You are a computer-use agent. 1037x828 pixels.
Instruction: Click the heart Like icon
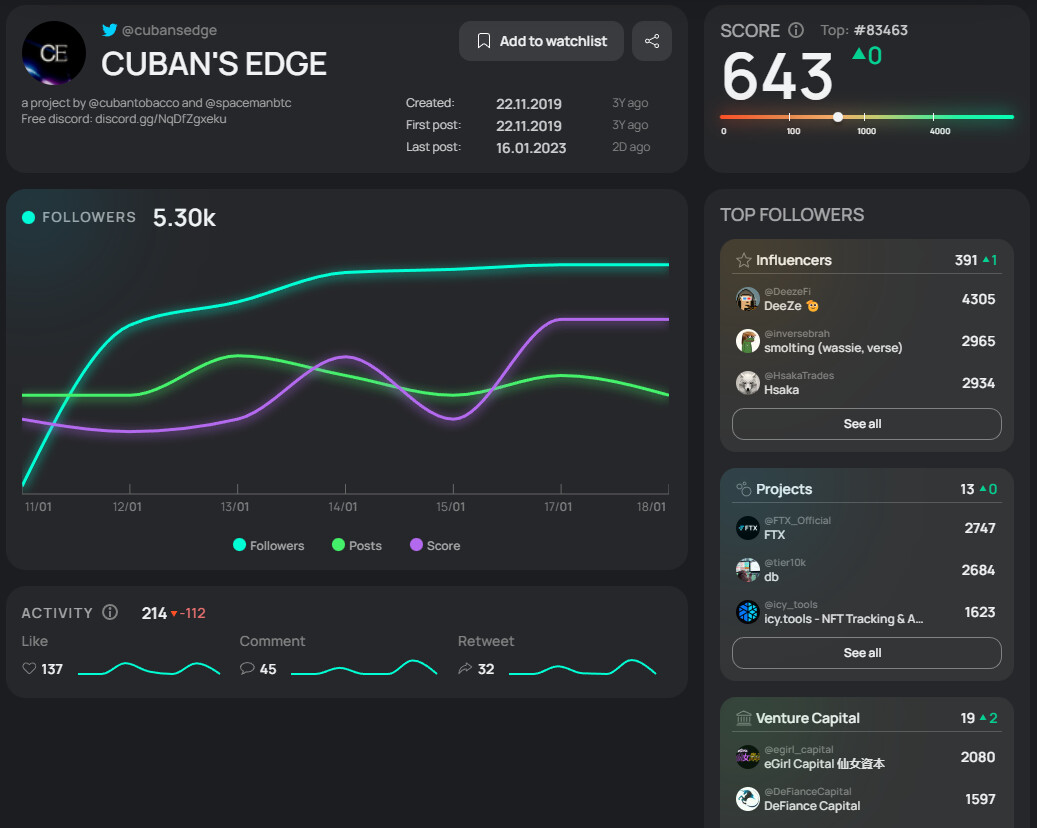pyautogui.click(x=29, y=669)
